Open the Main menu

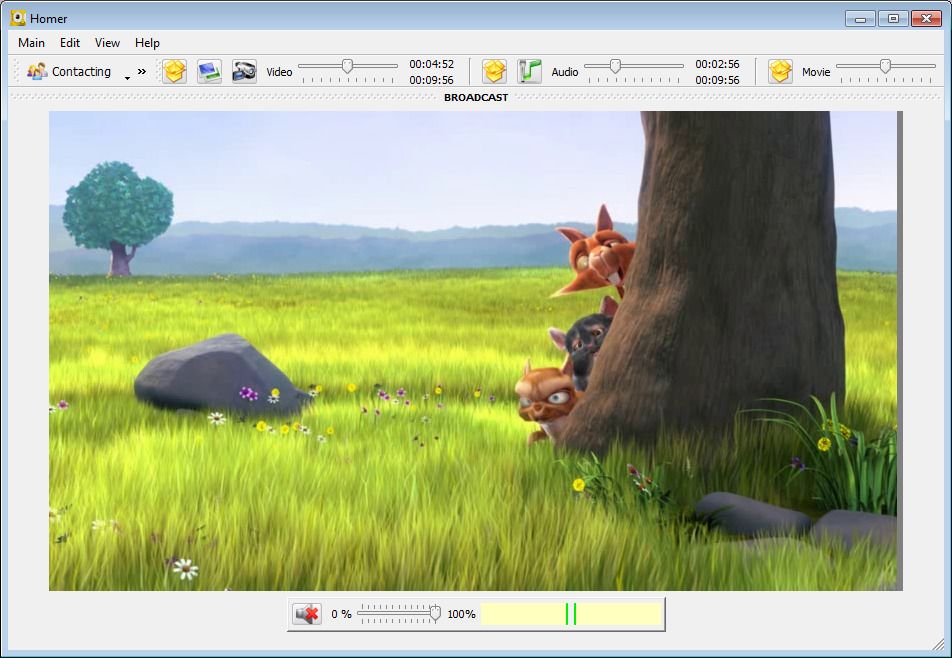(30, 43)
